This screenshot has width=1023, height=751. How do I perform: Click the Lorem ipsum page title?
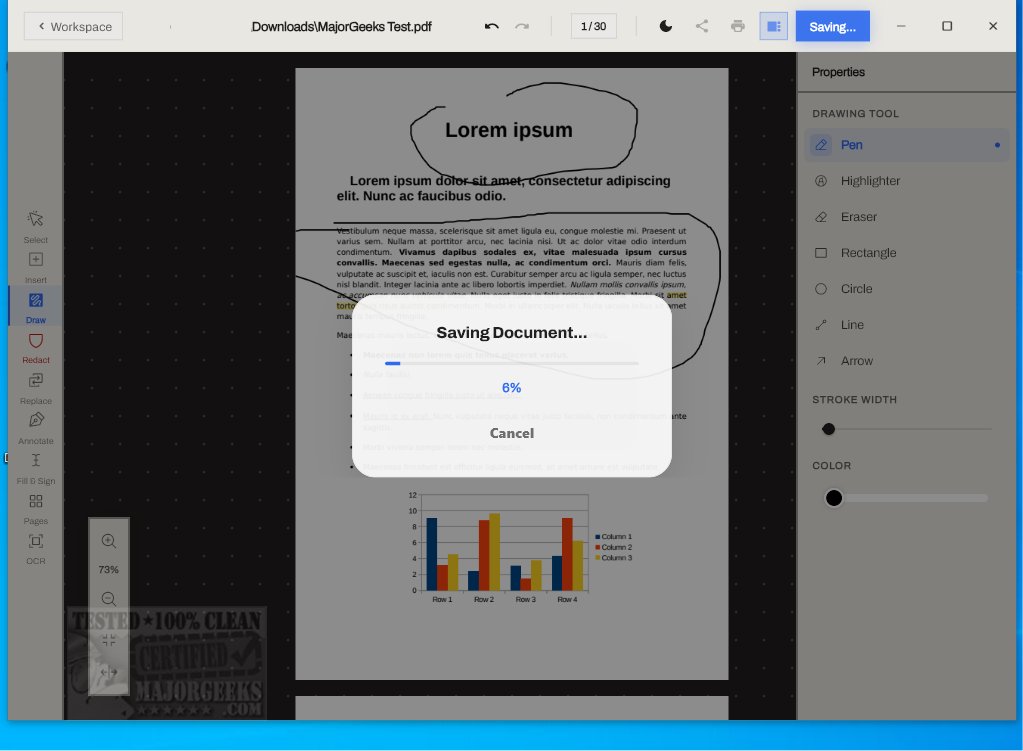point(509,130)
